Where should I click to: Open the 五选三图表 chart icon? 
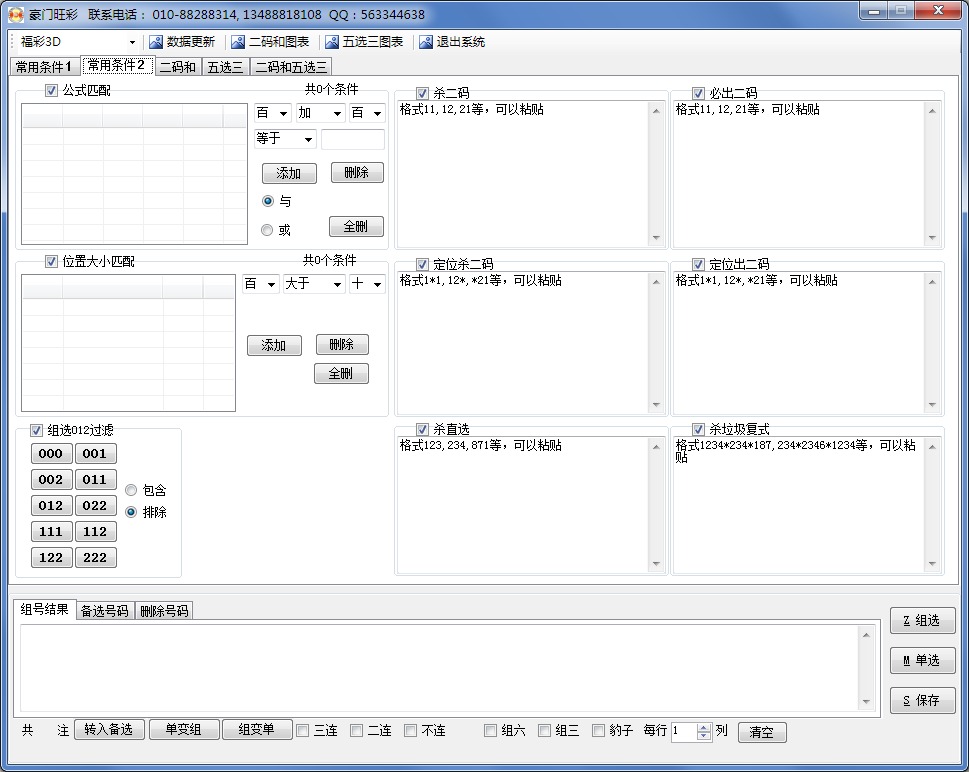tap(333, 42)
